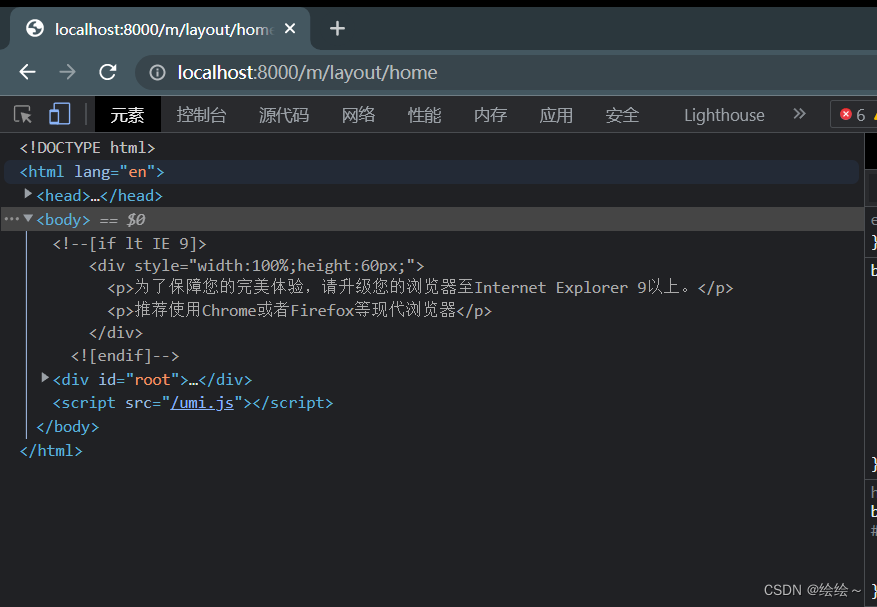Select the closing </html> tag line
This screenshot has height=607, width=877.
click(51, 451)
